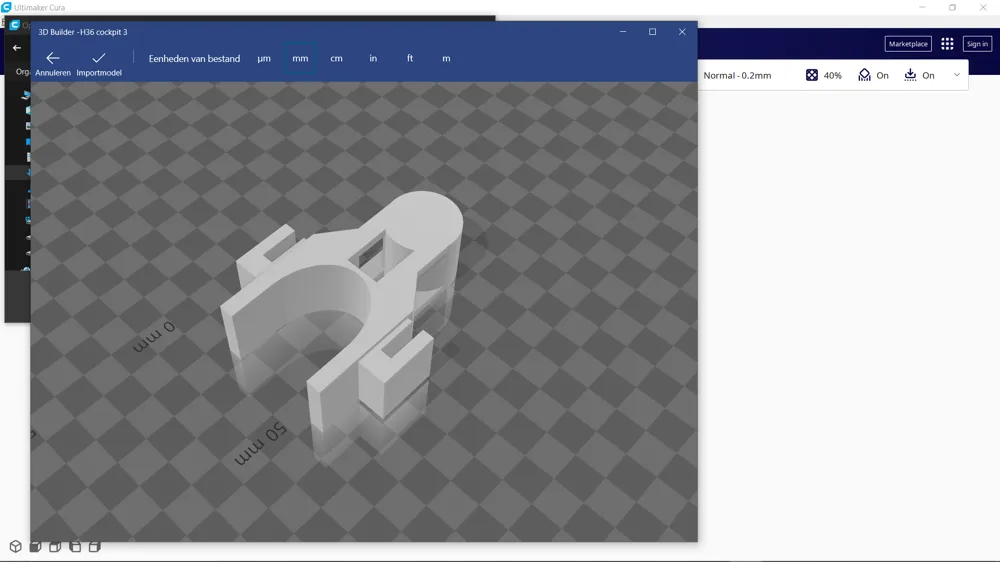1000x562 pixels.
Task: Set file units to feet
Action: click(x=410, y=59)
